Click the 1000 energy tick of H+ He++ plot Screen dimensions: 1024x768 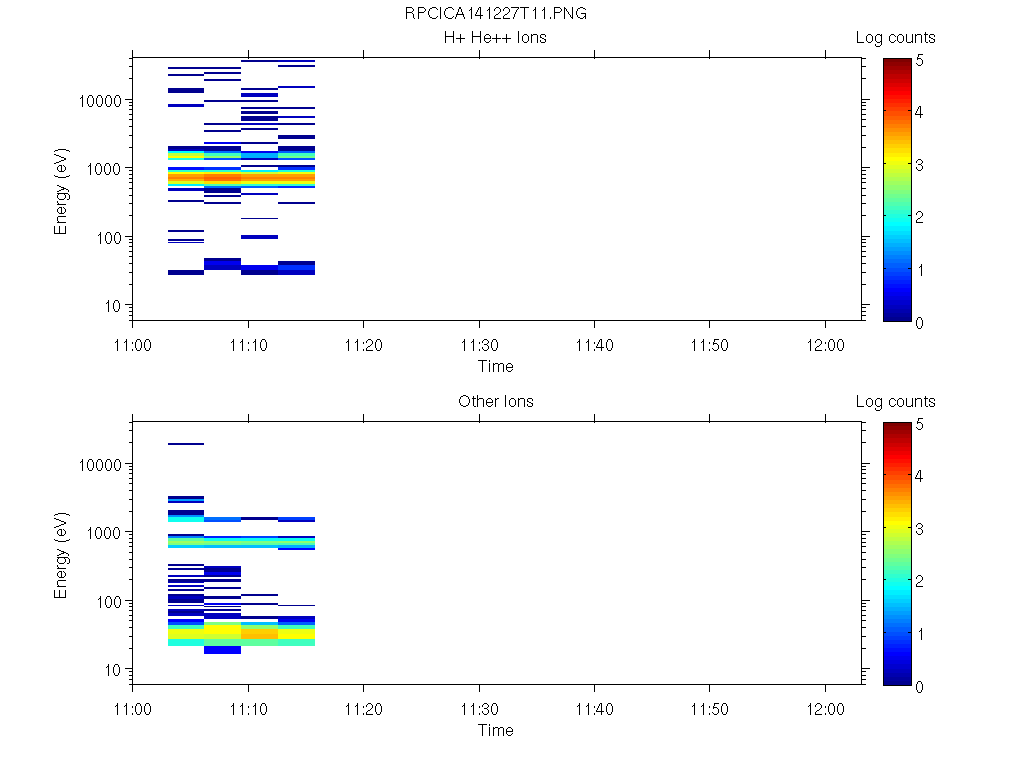pyautogui.click(x=104, y=169)
